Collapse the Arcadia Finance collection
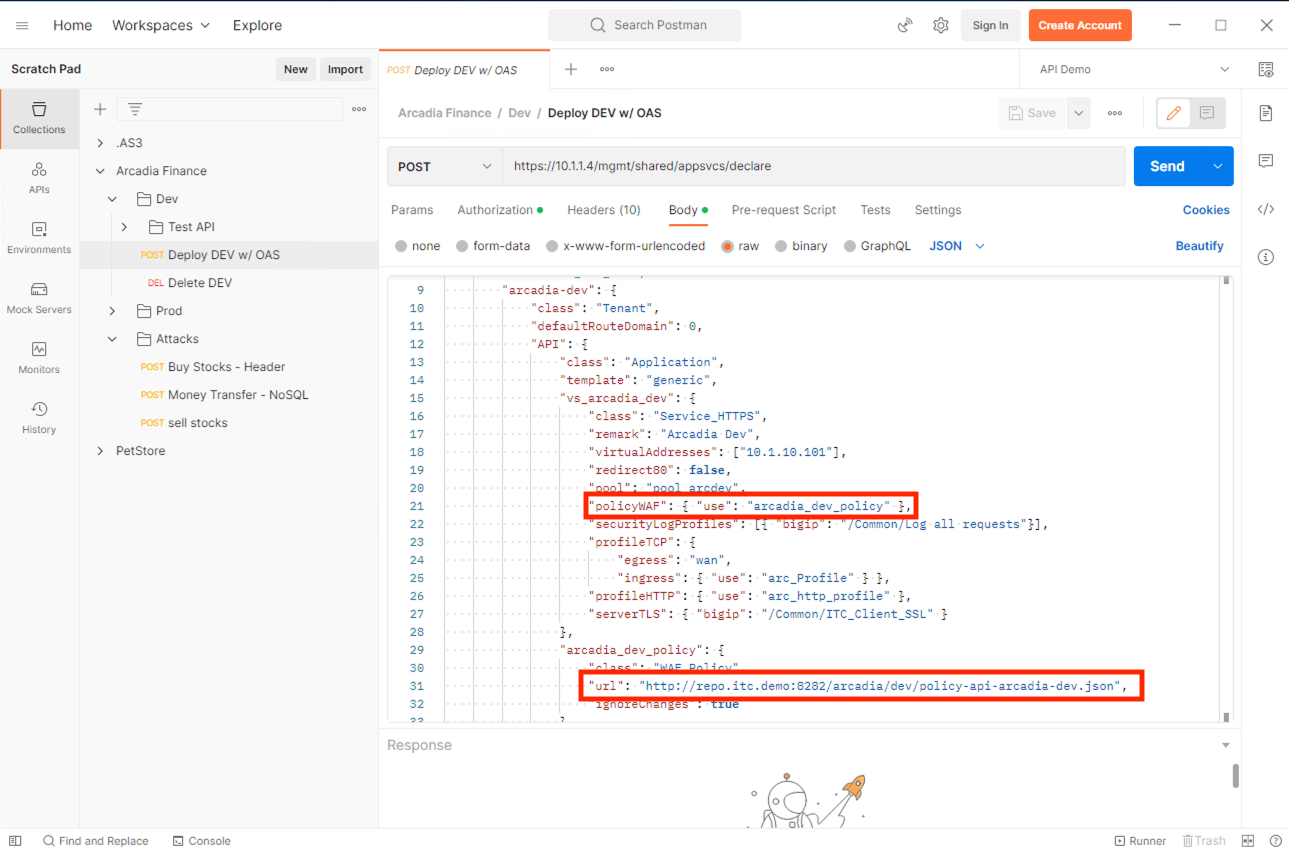Viewport: 1289px width, 852px height. (100, 171)
